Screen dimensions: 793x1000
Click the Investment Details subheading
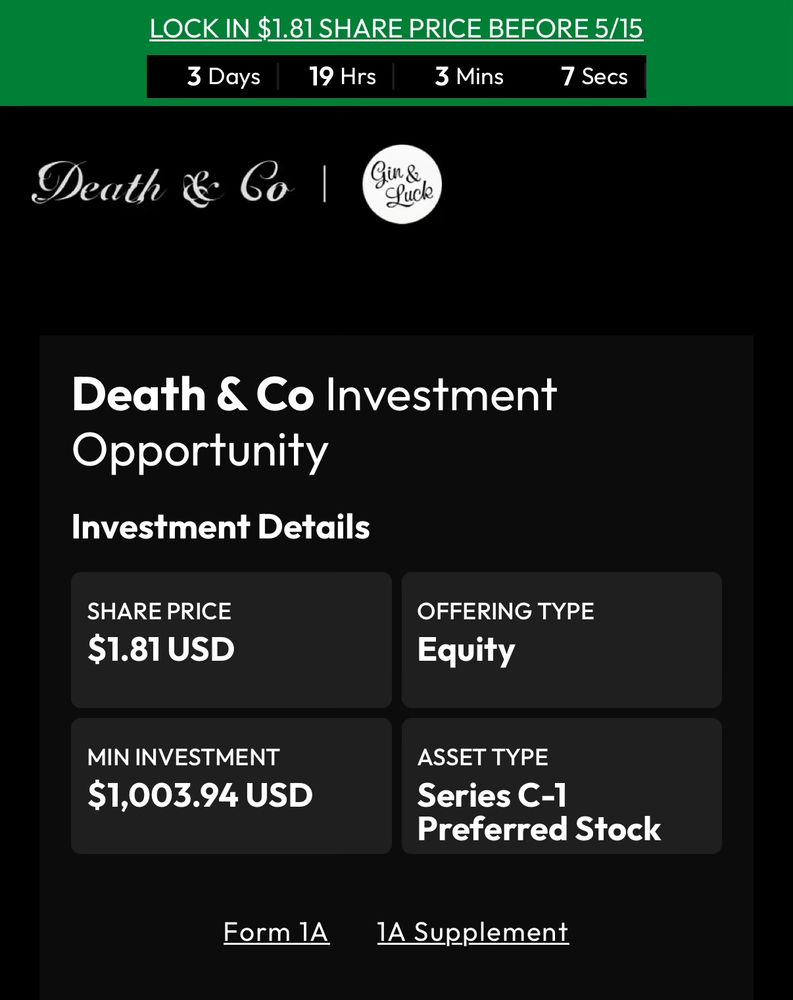click(221, 527)
